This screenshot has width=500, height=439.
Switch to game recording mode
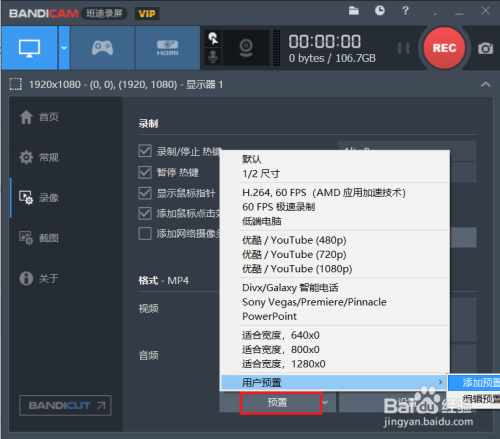tap(103, 48)
